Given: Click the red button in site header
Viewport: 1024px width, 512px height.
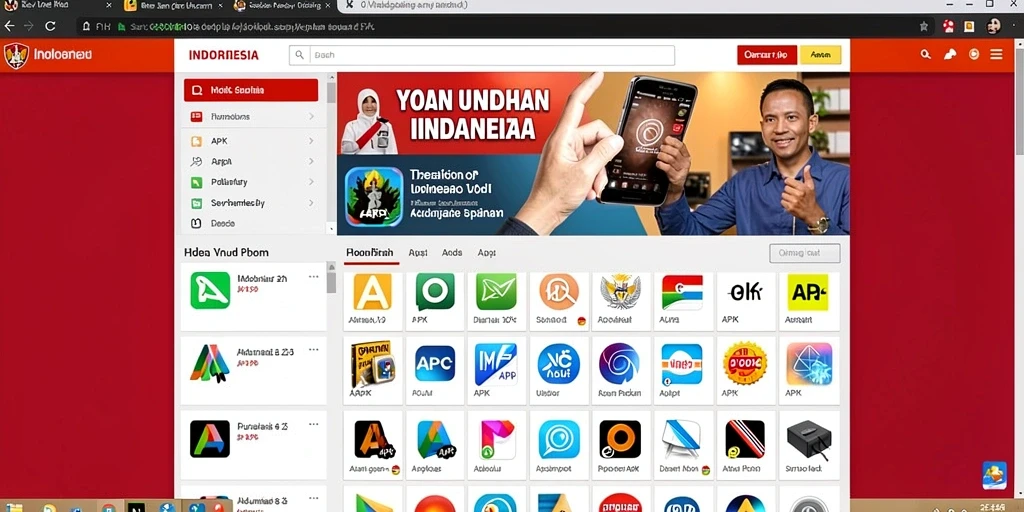Looking at the screenshot, I should 767,55.
